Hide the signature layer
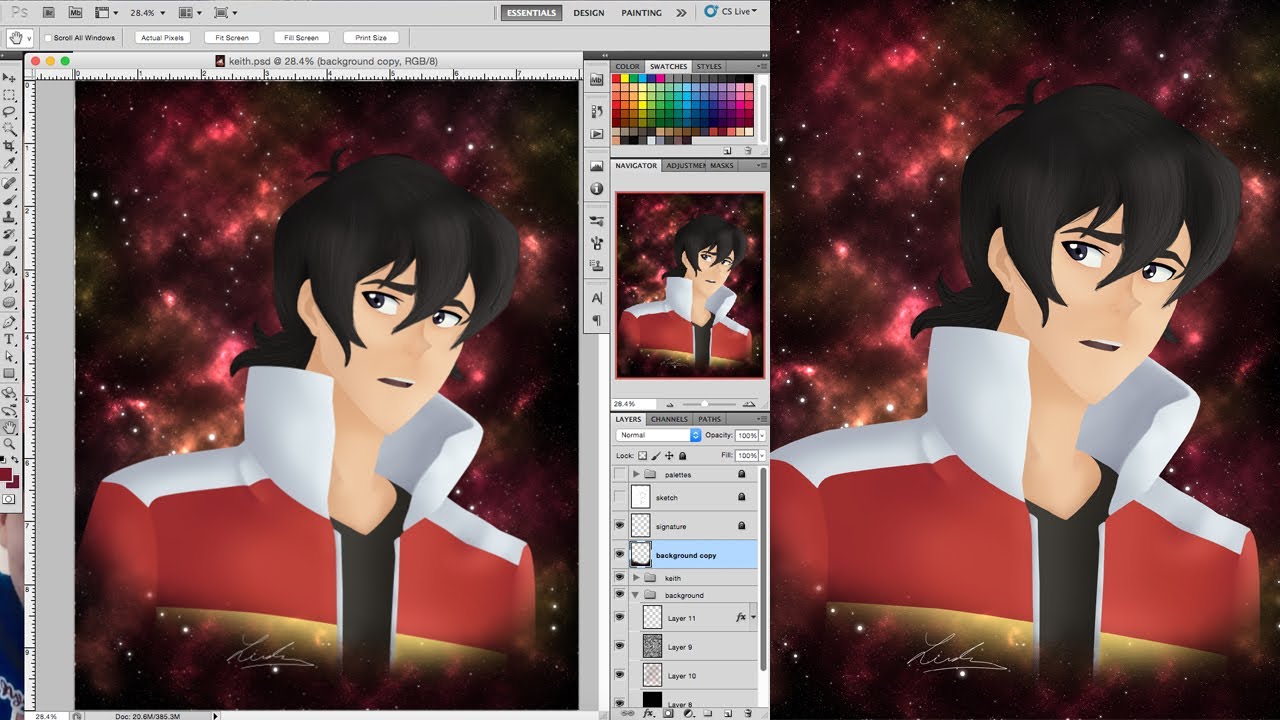Image resolution: width=1280 pixels, height=720 pixels. point(619,525)
